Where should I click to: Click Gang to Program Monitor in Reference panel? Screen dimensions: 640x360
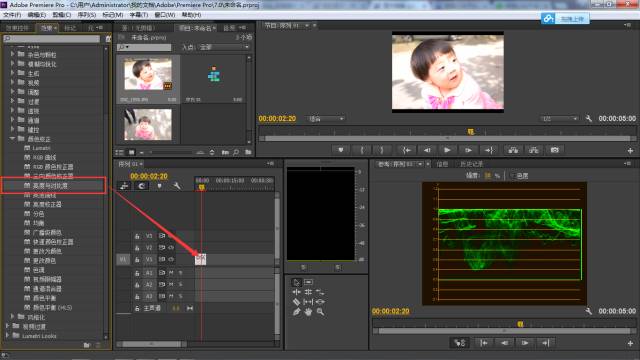pyautogui.click(x=460, y=343)
